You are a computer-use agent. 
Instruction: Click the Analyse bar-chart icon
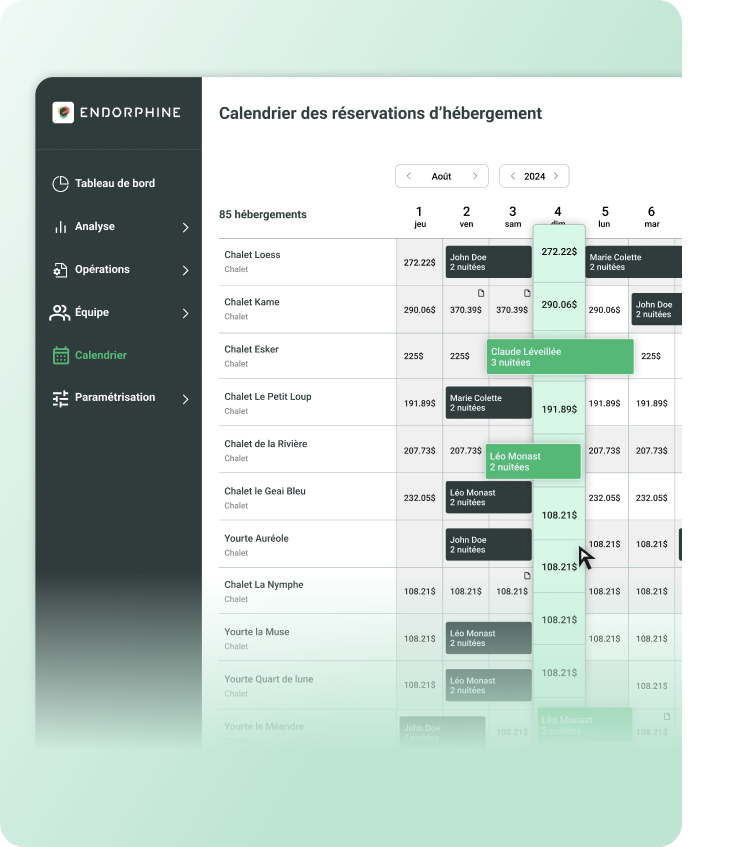click(60, 227)
